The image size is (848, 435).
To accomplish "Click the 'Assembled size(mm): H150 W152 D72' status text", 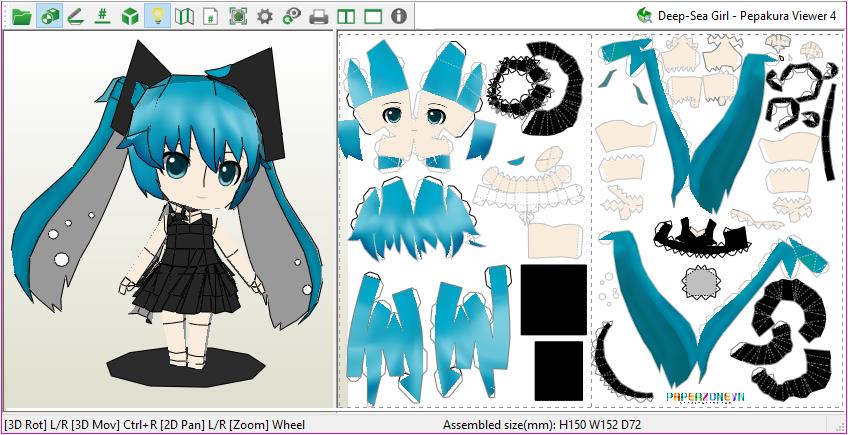I will pyautogui.click(x=541, y=425).
